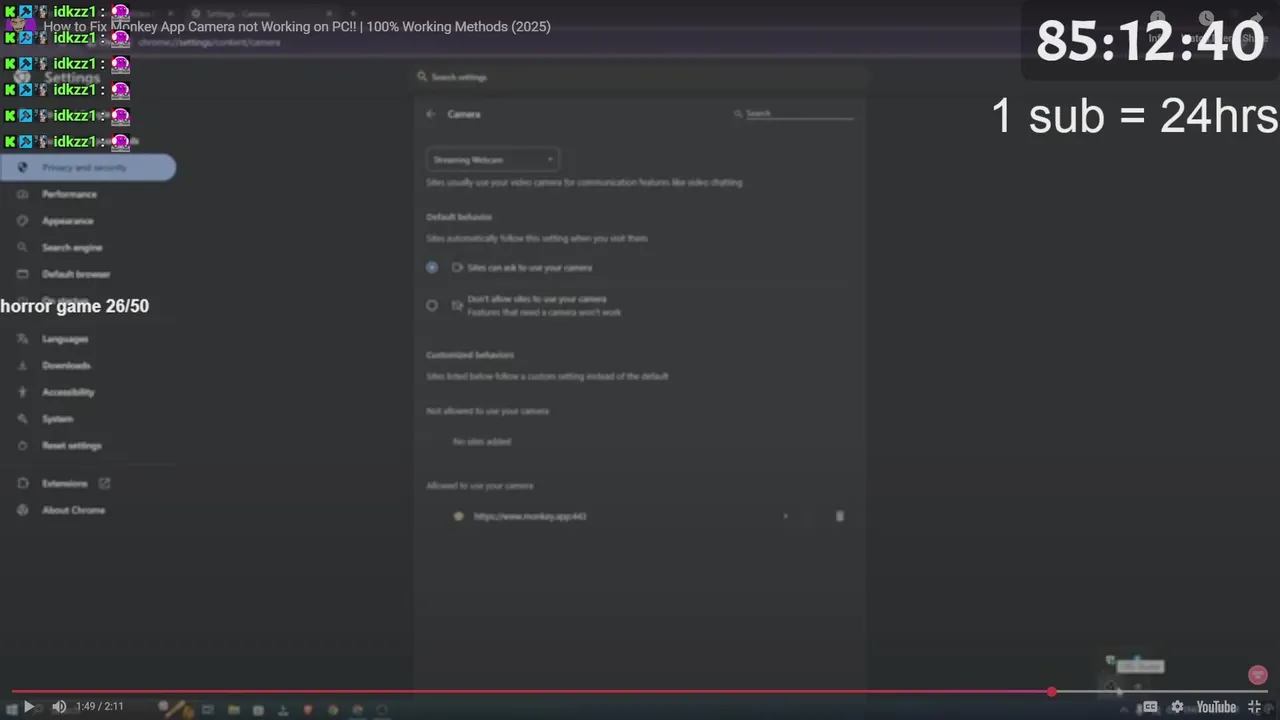Open the Streaming Webcam dropdown

pyautogui.click(x=492, y=160)
